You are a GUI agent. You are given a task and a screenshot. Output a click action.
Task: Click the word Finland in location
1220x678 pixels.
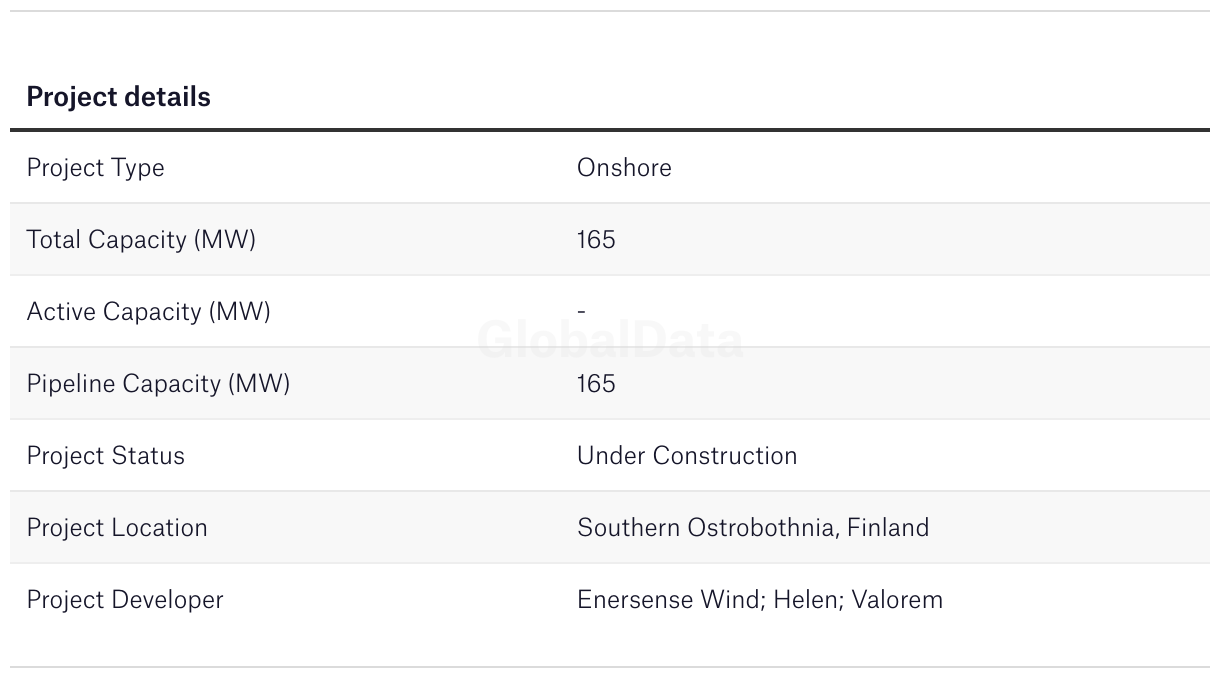click(888, 528)
